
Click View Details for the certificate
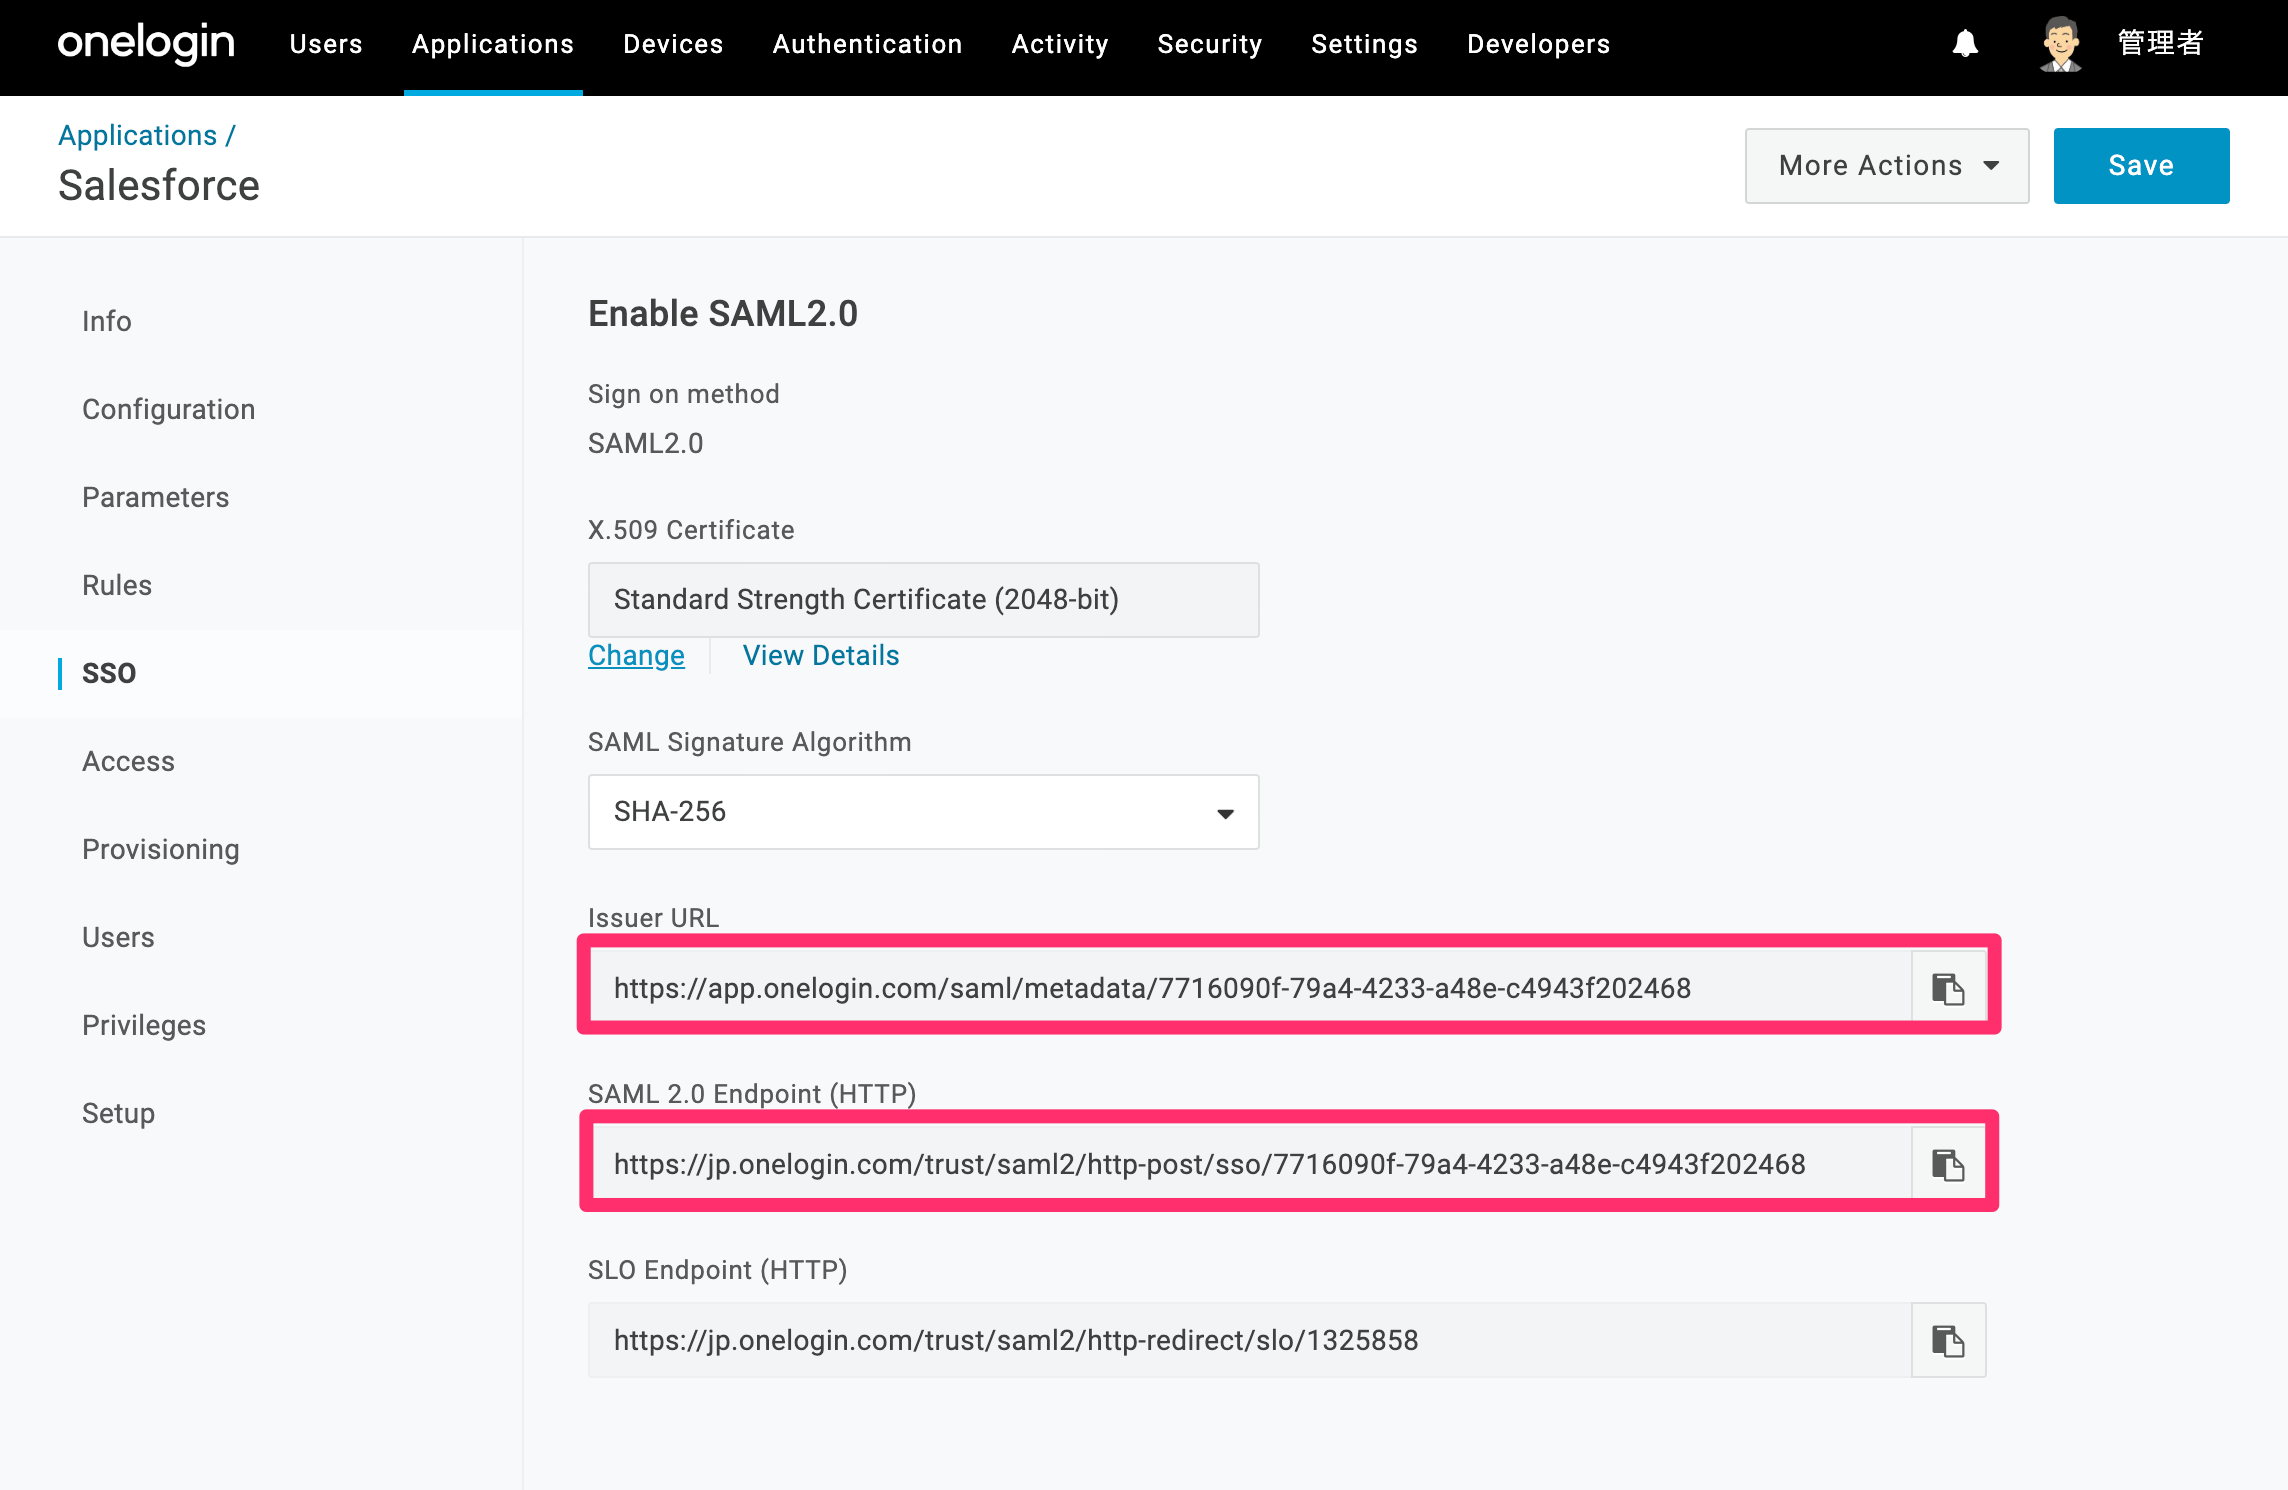[821, 656]
